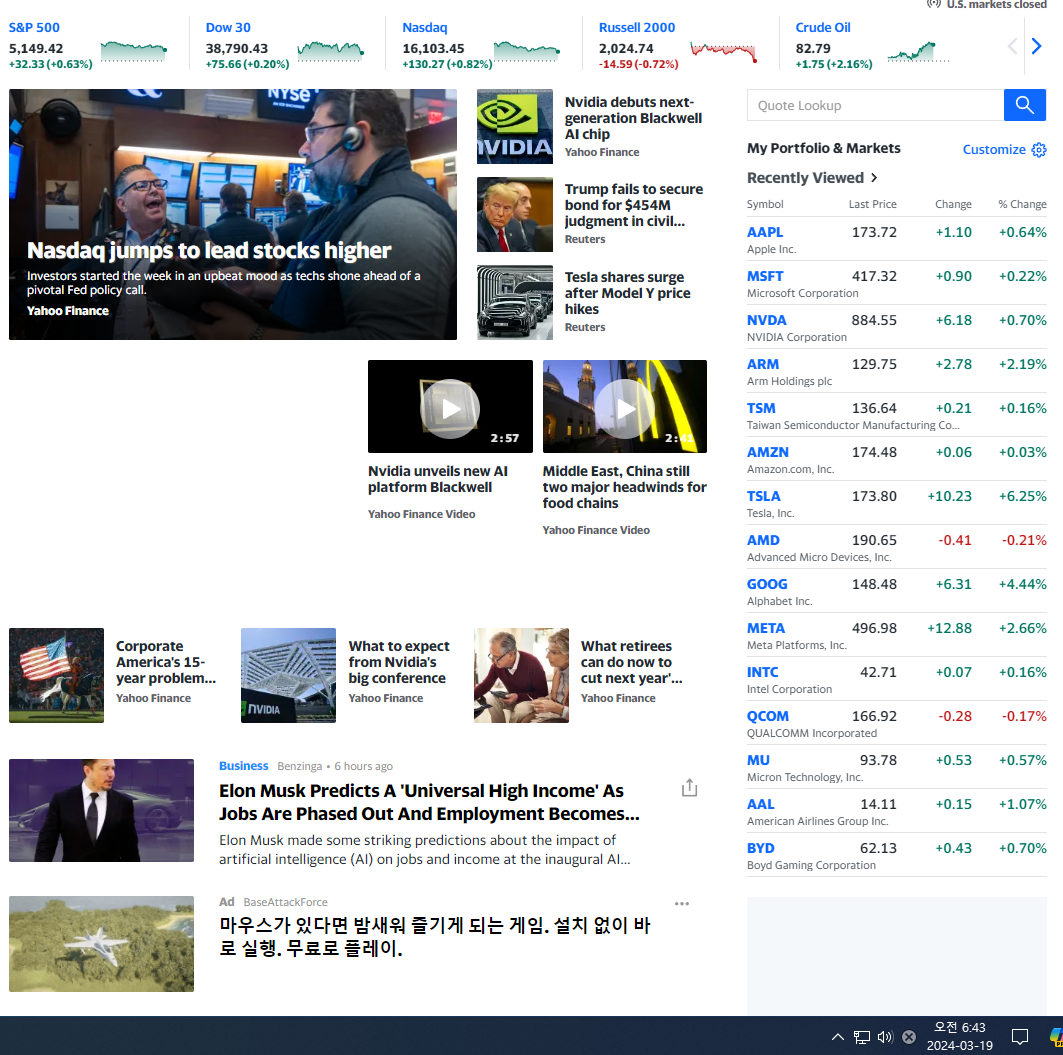Click the % Change column header
Viewport: 1063px width, 1055px height.
coord(1022,204)
